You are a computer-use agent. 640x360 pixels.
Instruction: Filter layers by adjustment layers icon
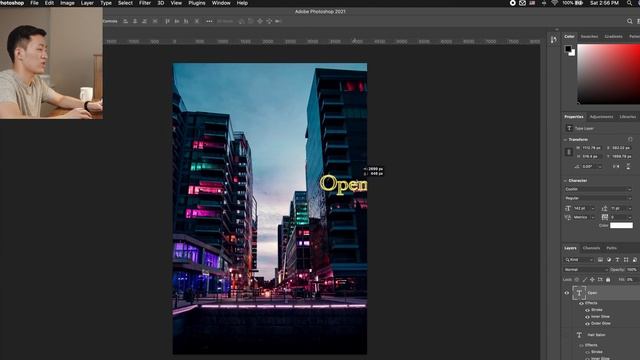click(609, 260)
